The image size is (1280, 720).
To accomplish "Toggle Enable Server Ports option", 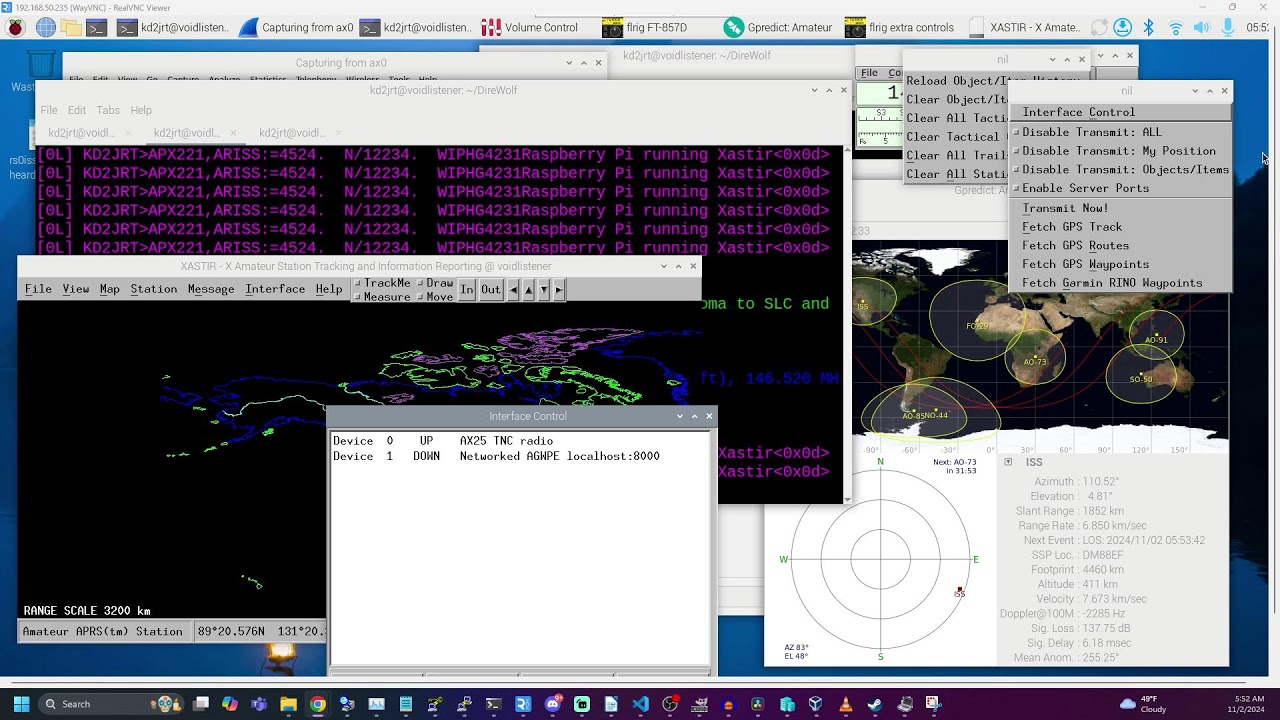I will (x=1120, y=188).
